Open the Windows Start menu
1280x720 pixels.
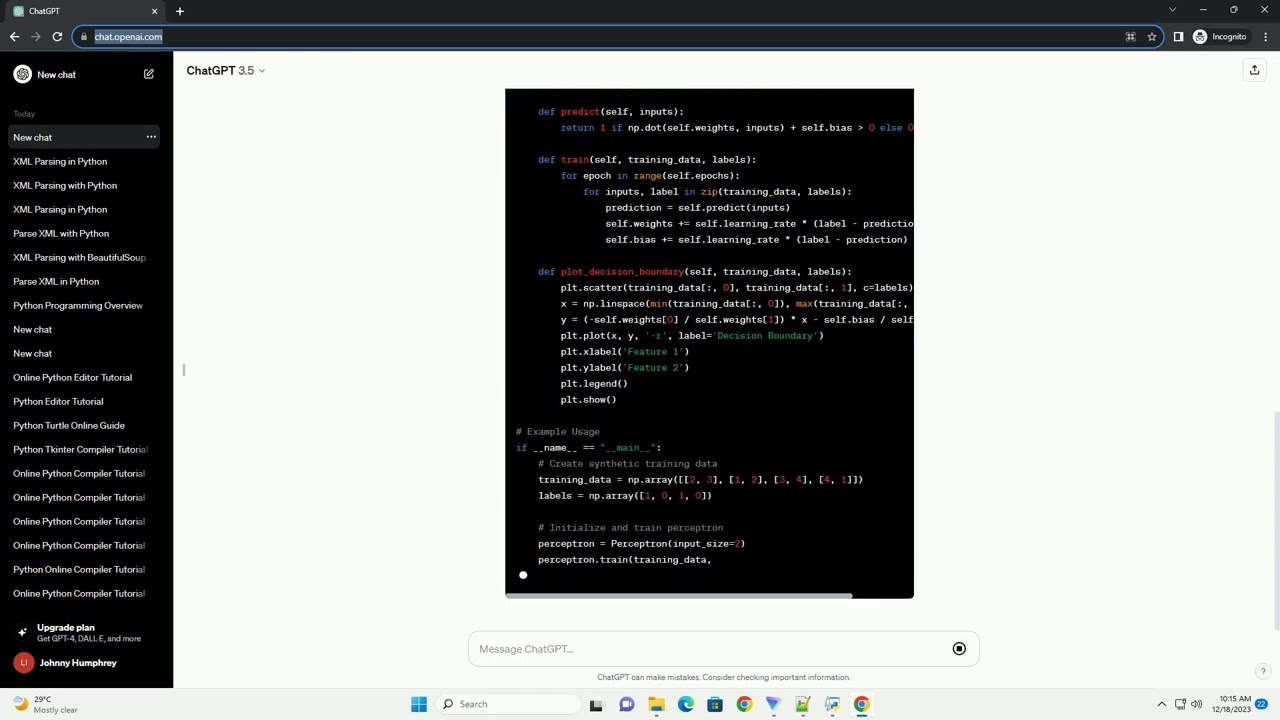[419, 704]
